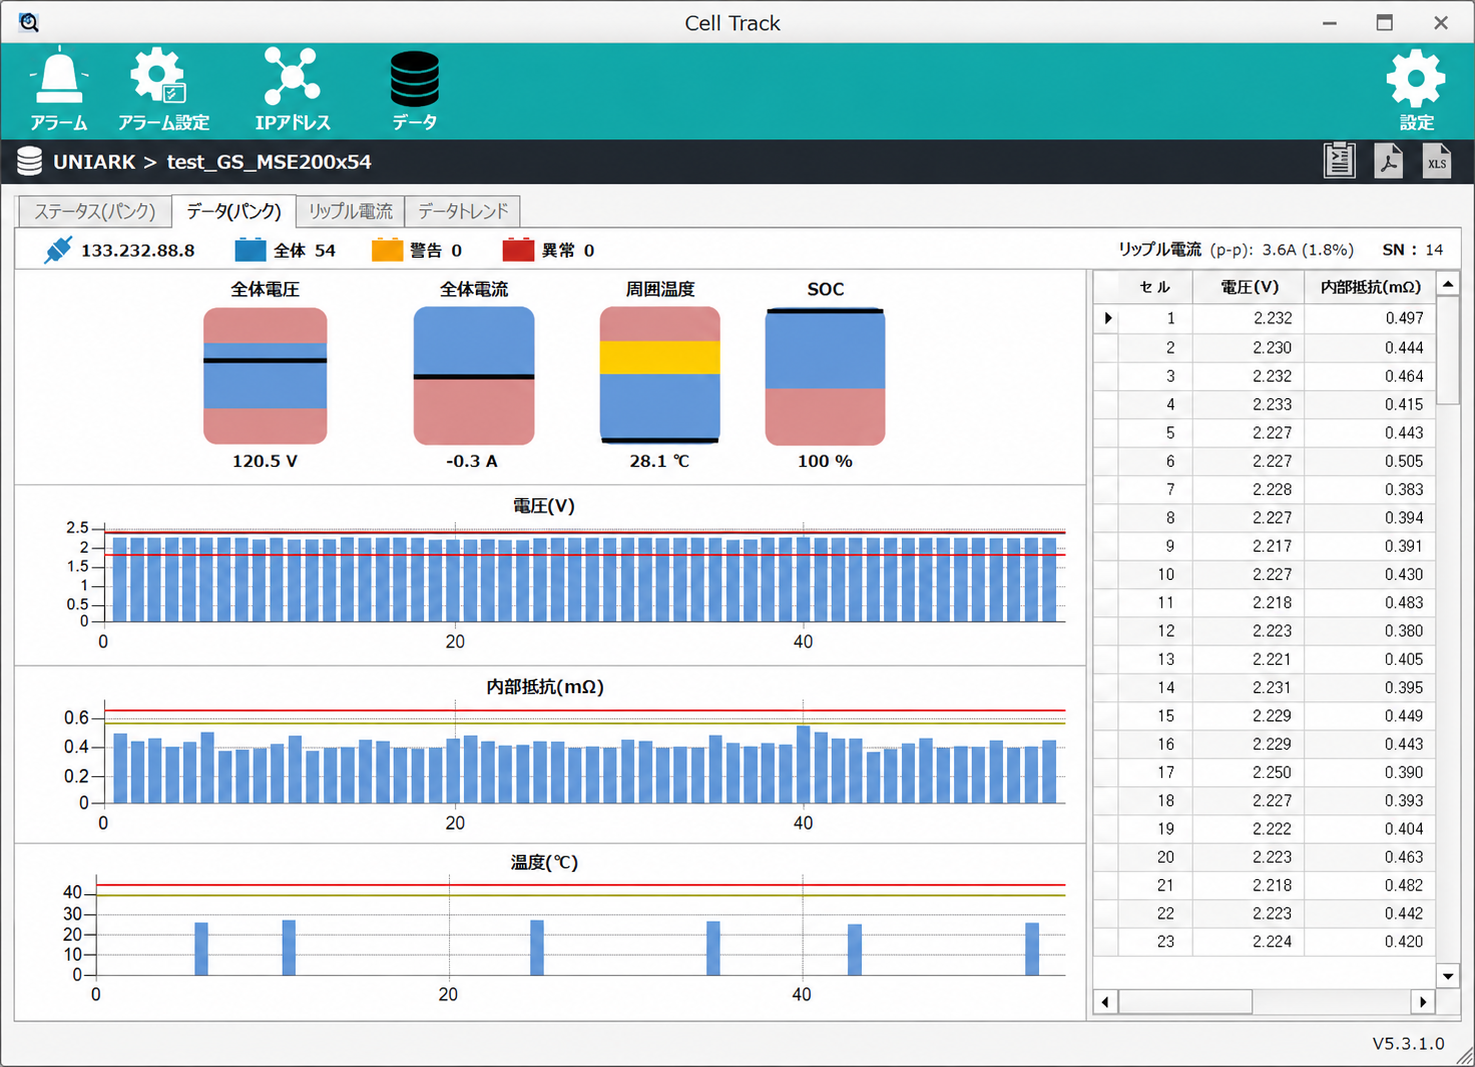1475x1067 pixels.
Task: Click the table scroll up arrow
Action: point(1448,285)
